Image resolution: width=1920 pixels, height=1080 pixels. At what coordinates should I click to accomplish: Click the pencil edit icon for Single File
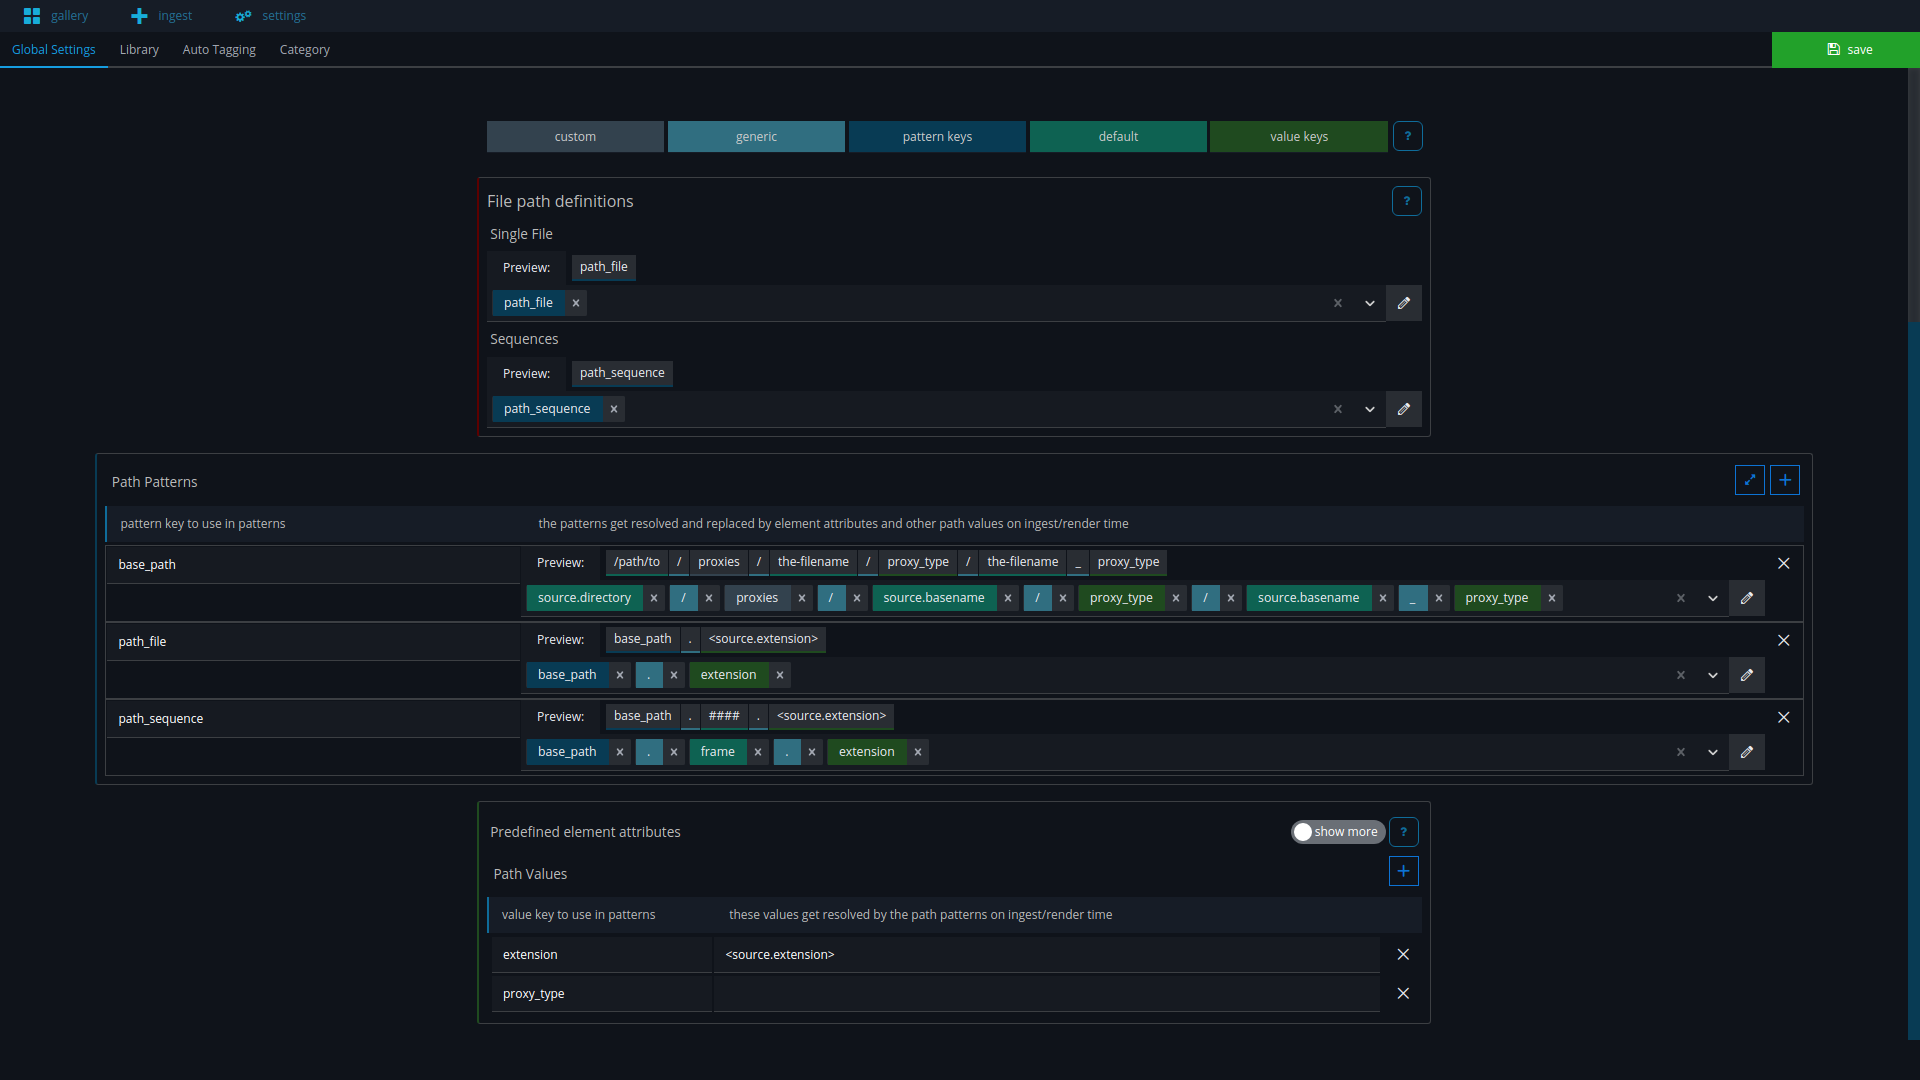[x=1403, y=303]
